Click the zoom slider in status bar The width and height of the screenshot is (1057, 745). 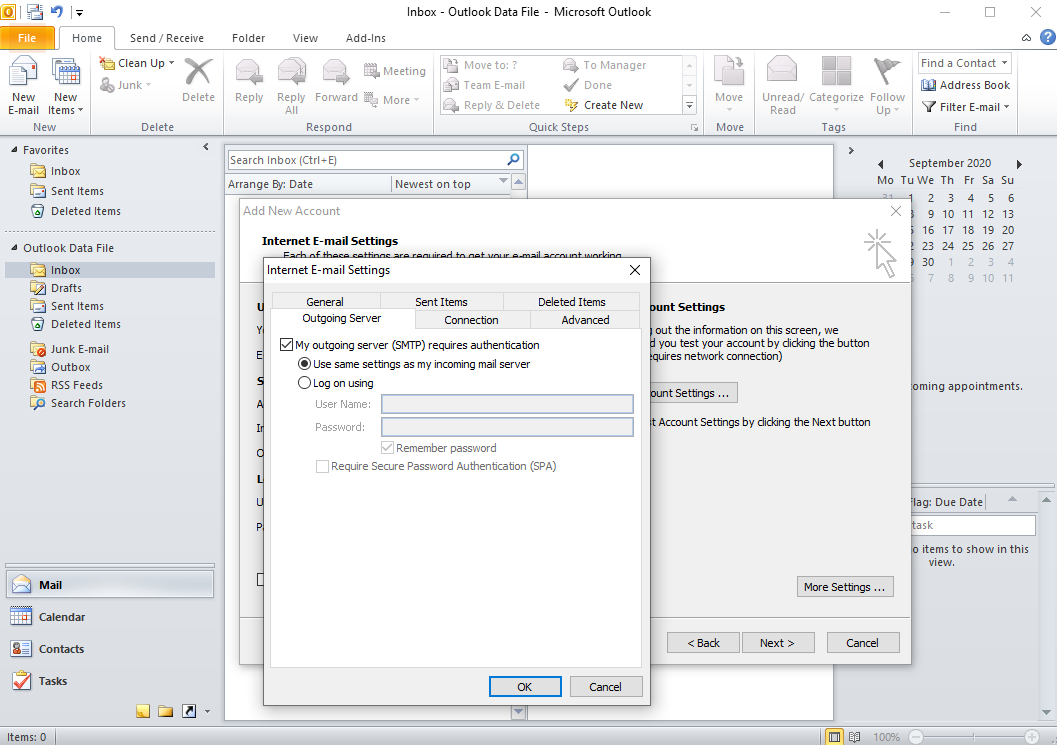pyautogui.click(x=973, y=736)
